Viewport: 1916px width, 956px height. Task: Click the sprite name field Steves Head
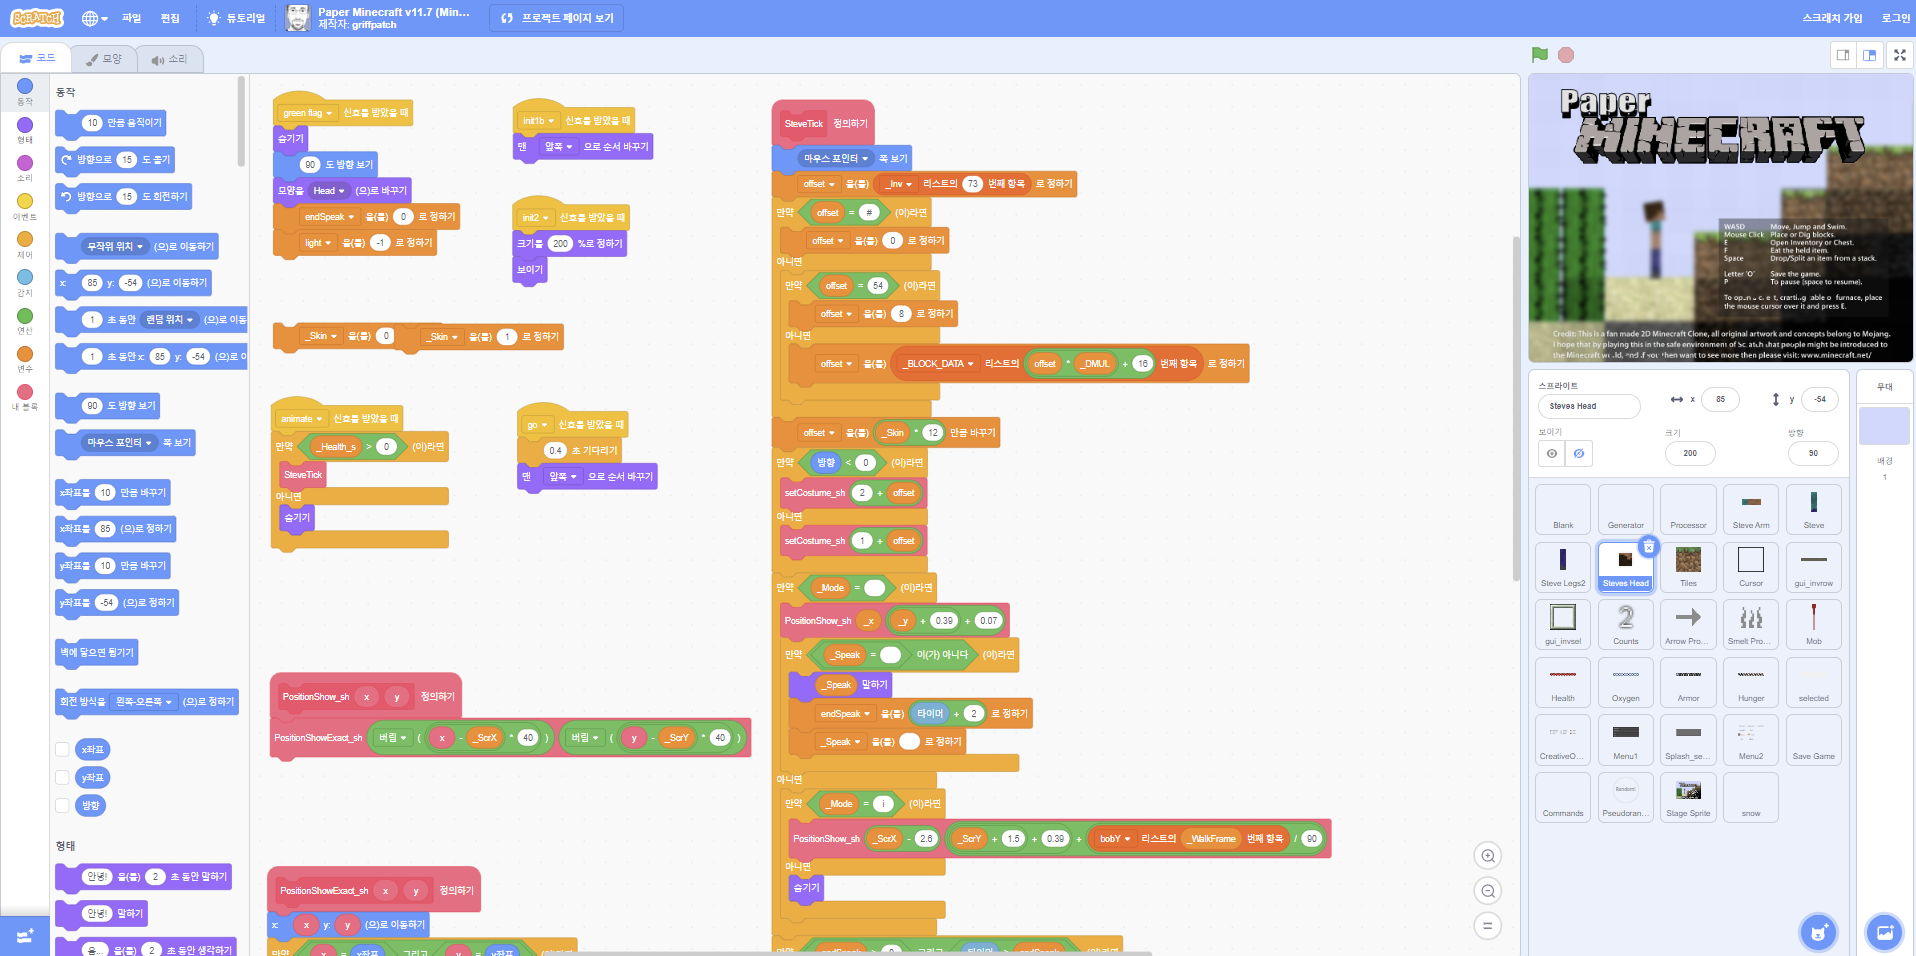pyautogui.click(x=1589, y=406)
